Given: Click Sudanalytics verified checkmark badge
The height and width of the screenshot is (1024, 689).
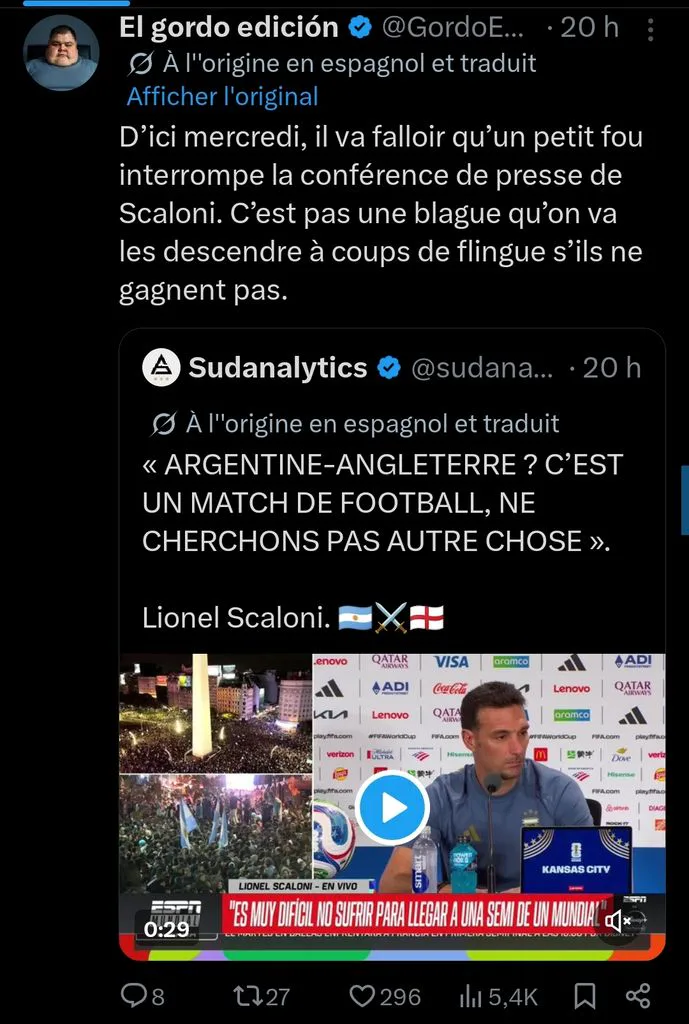Looking at the screenshot, I should coord(389,368).
